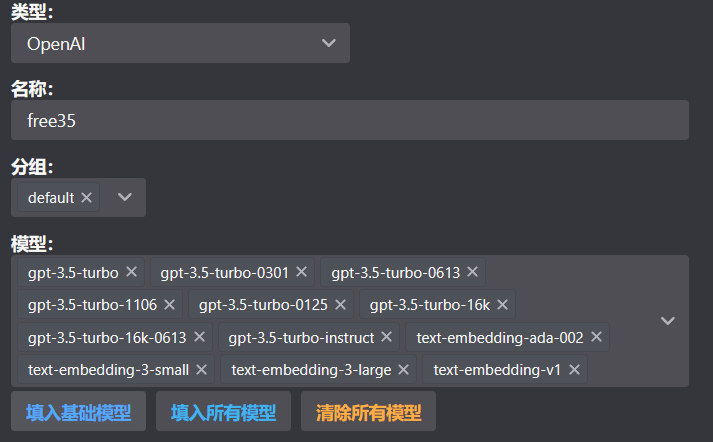This screenshot has width=713, height=442.
Task: Click the gpt-3.5-turbo-0125 tag label
Action: click(263, 305)
